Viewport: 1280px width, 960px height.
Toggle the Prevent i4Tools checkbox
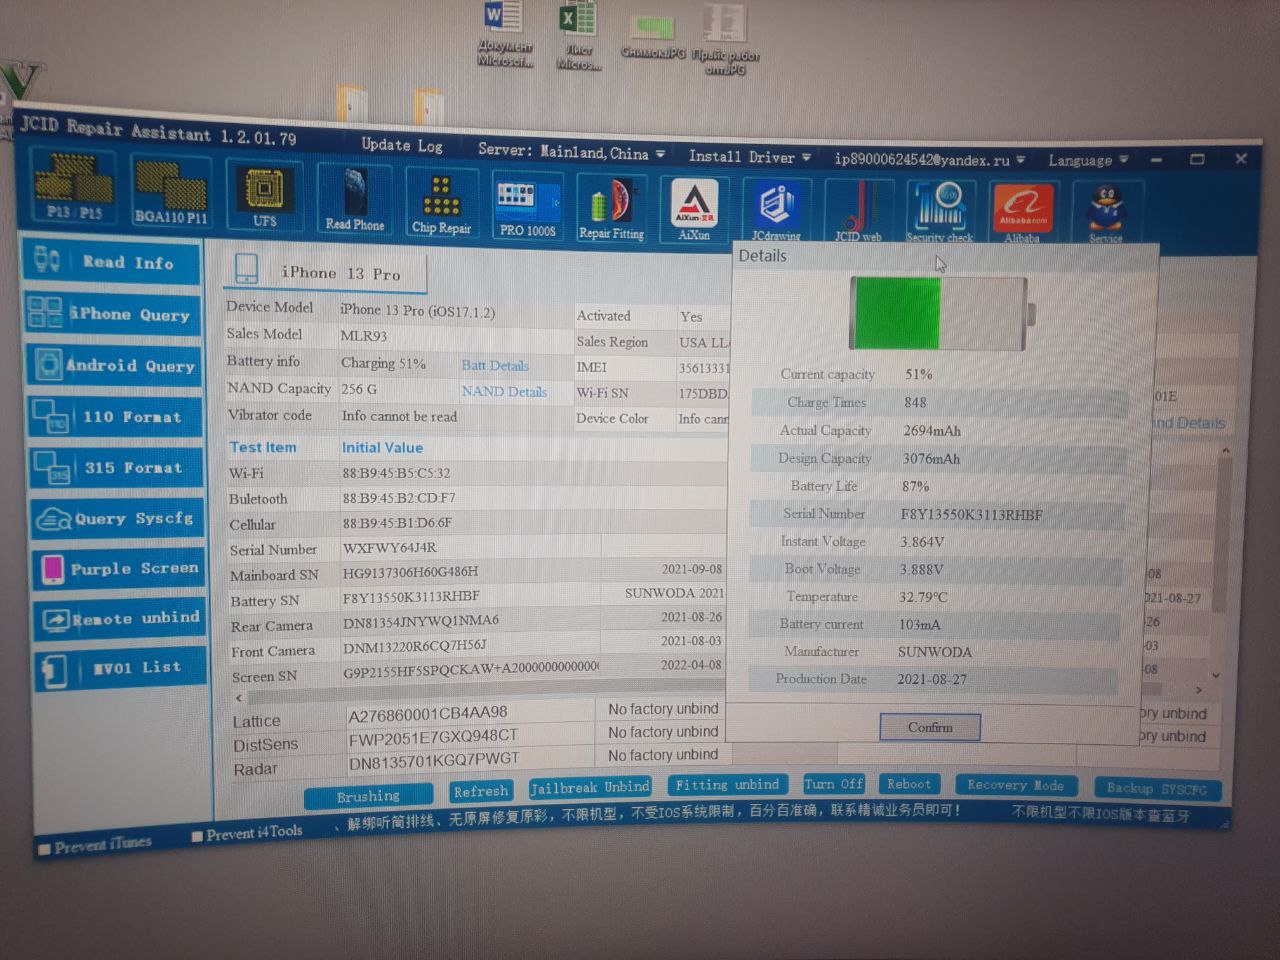click(197, 835)
